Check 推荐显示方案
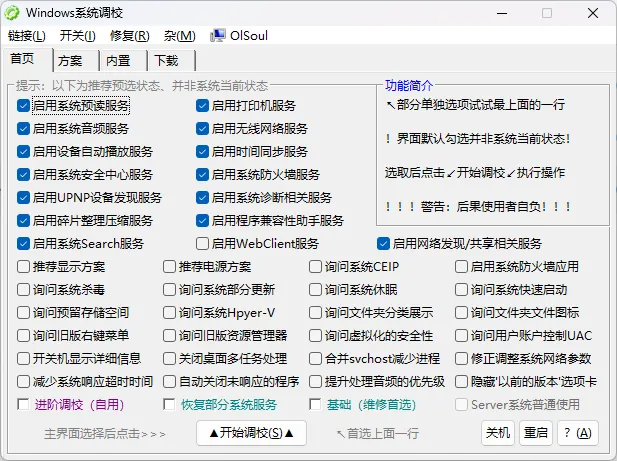This screenshot has height=461, width=617. [x=24, y=267]
